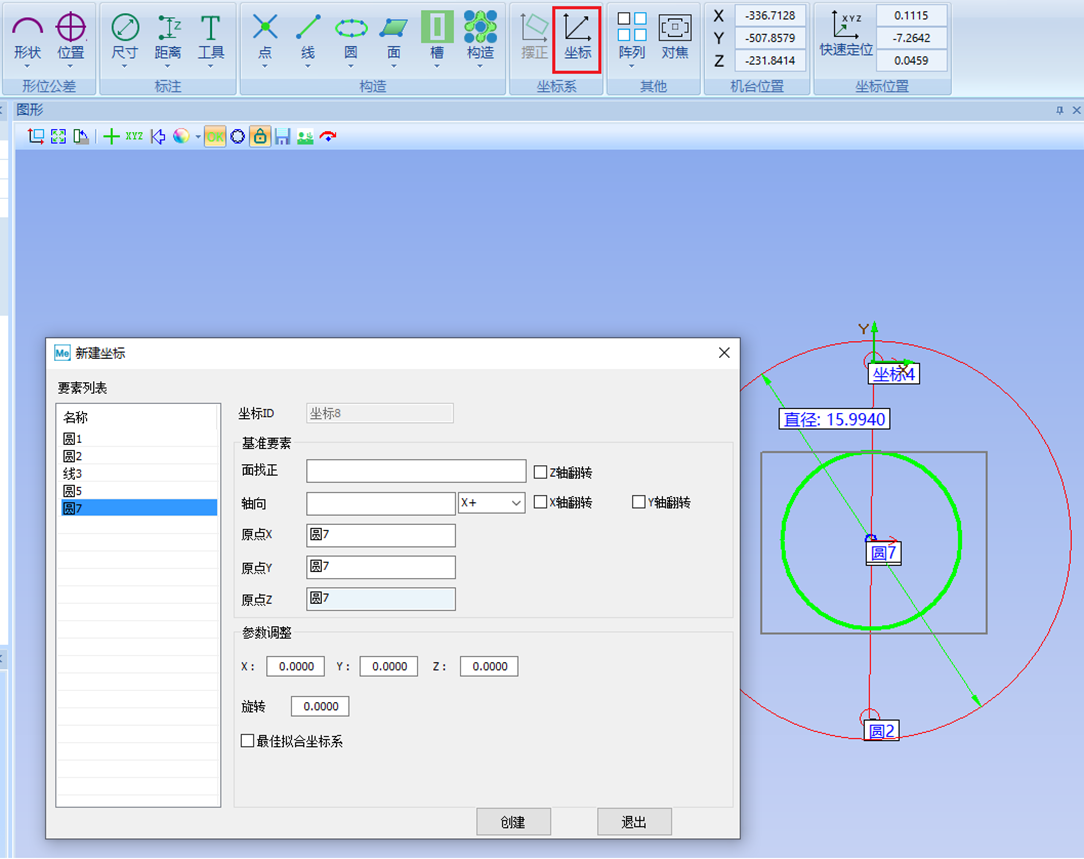Open the X+ axis direction dropdown

(x=516, y=503)
